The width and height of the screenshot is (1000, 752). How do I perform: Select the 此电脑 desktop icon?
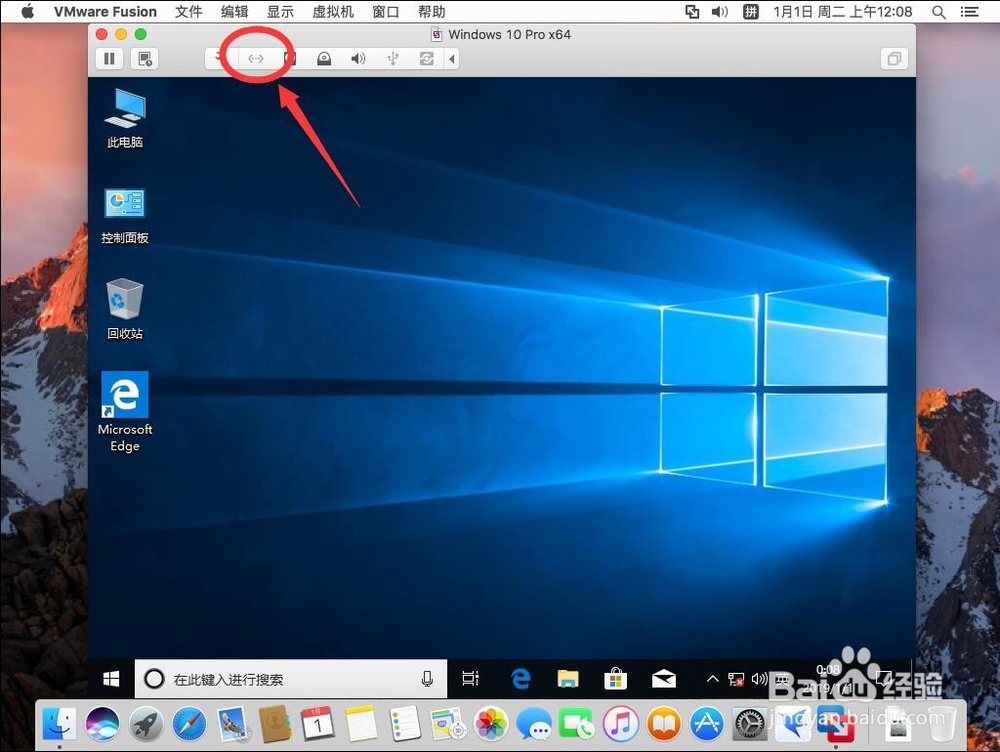click(125, 118)
